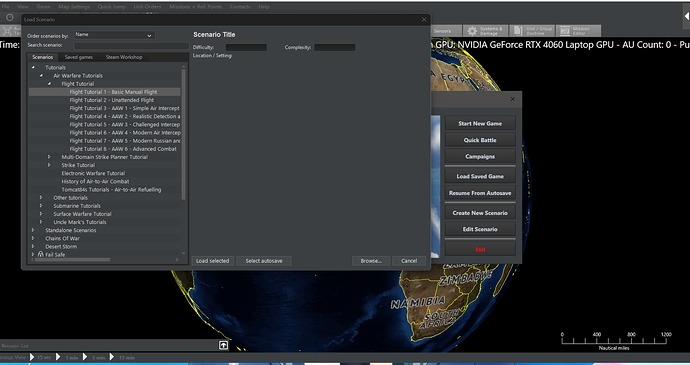
Task: Click the 5 min time-step play arrow
Action: coord(85,357)
